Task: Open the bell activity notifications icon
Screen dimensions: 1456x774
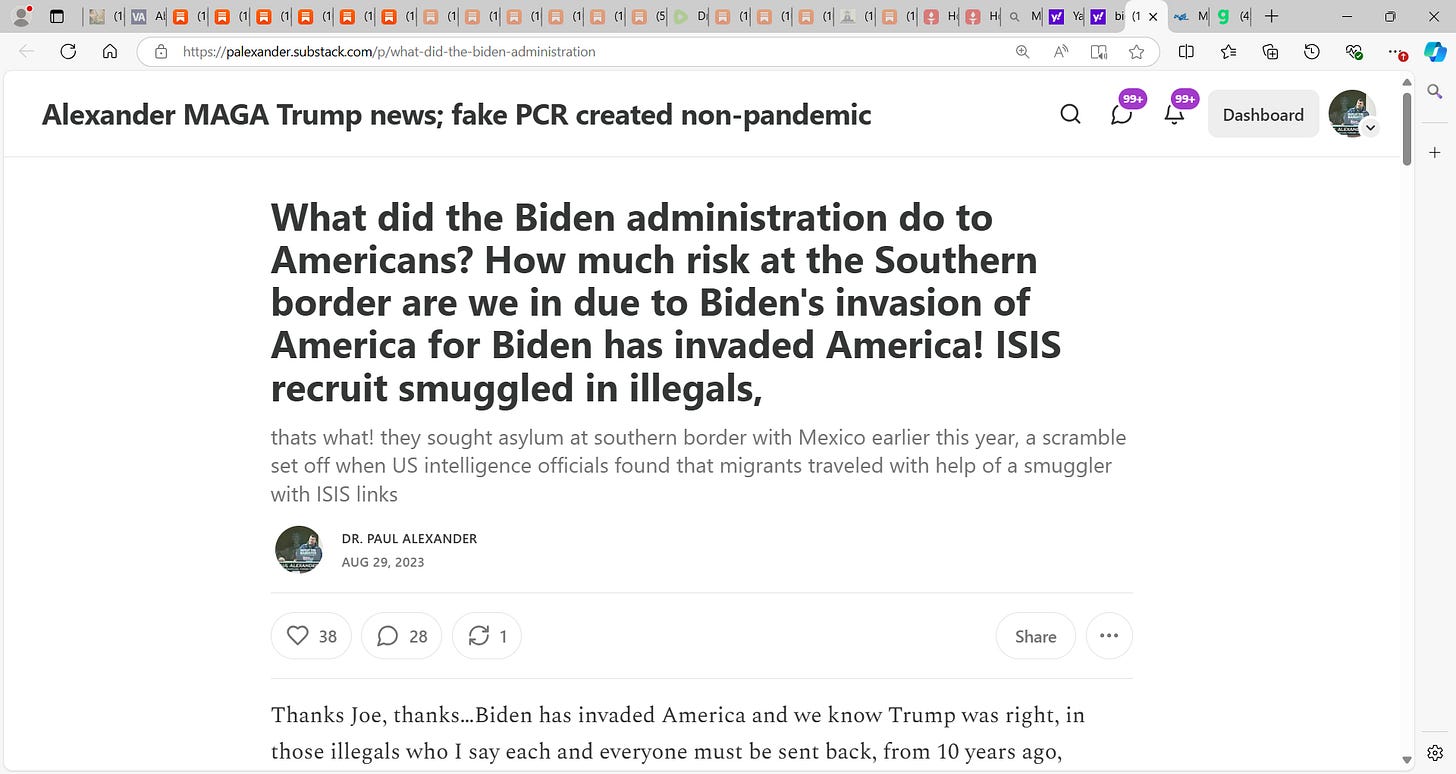Action: click(x=1174, y=114)
